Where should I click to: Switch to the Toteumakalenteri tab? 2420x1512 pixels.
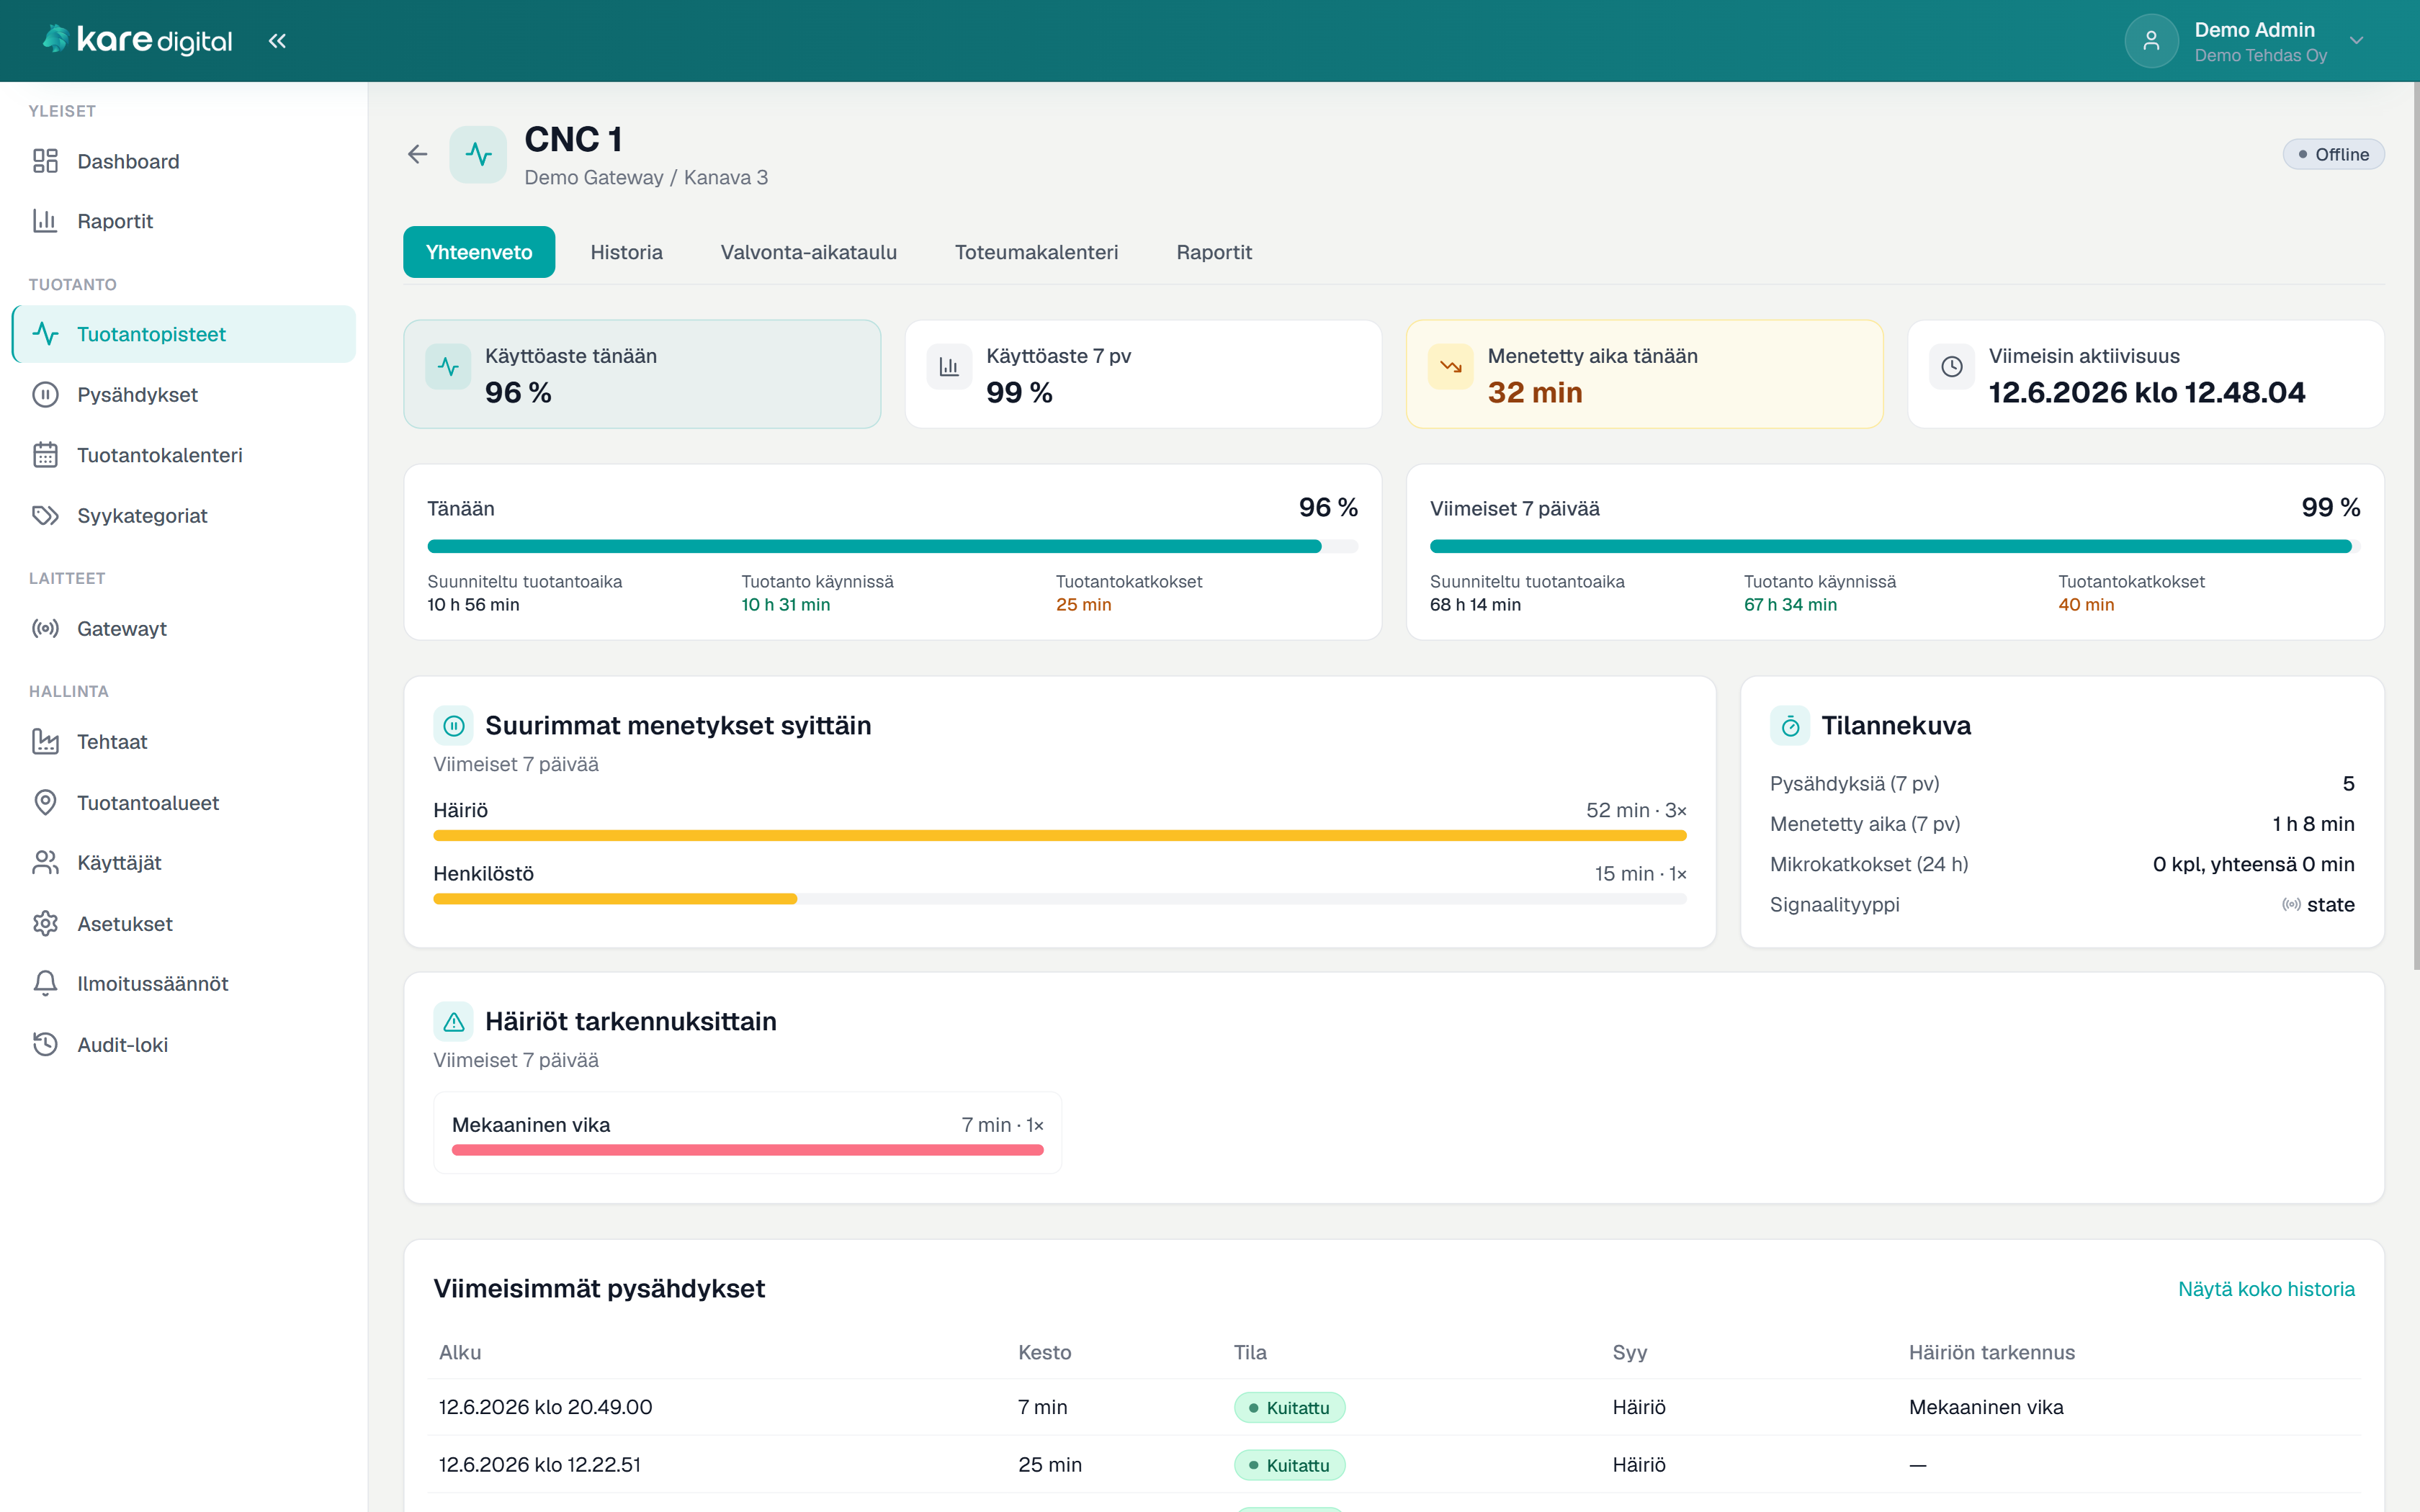pos(1036,252)
